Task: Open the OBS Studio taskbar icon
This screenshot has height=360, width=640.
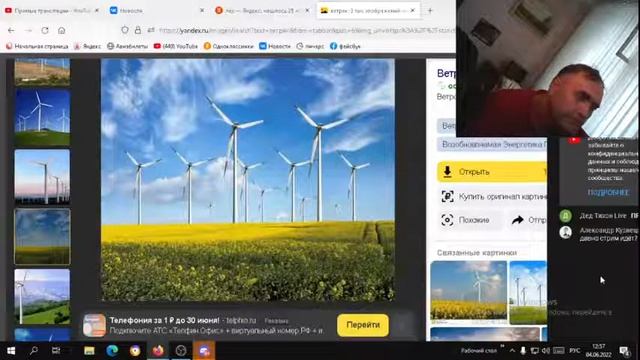Action: 181,351
